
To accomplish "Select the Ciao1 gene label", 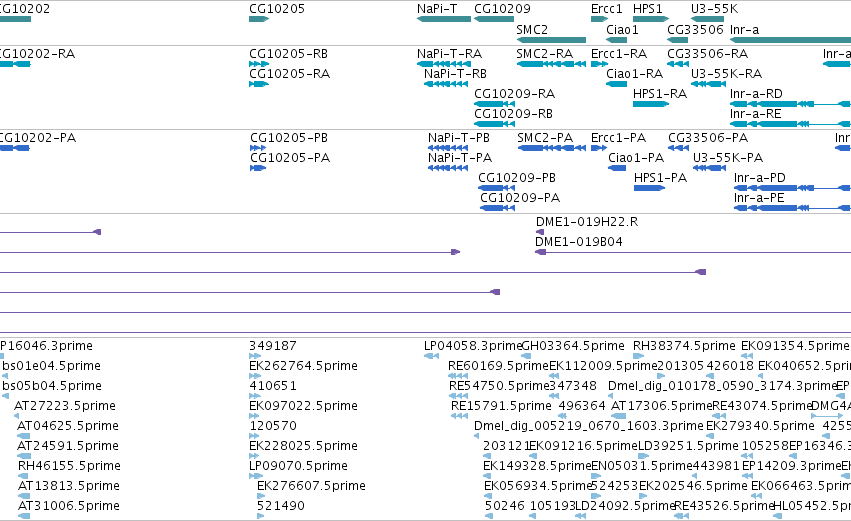I will pyautogui.click(x=622, y=29).
